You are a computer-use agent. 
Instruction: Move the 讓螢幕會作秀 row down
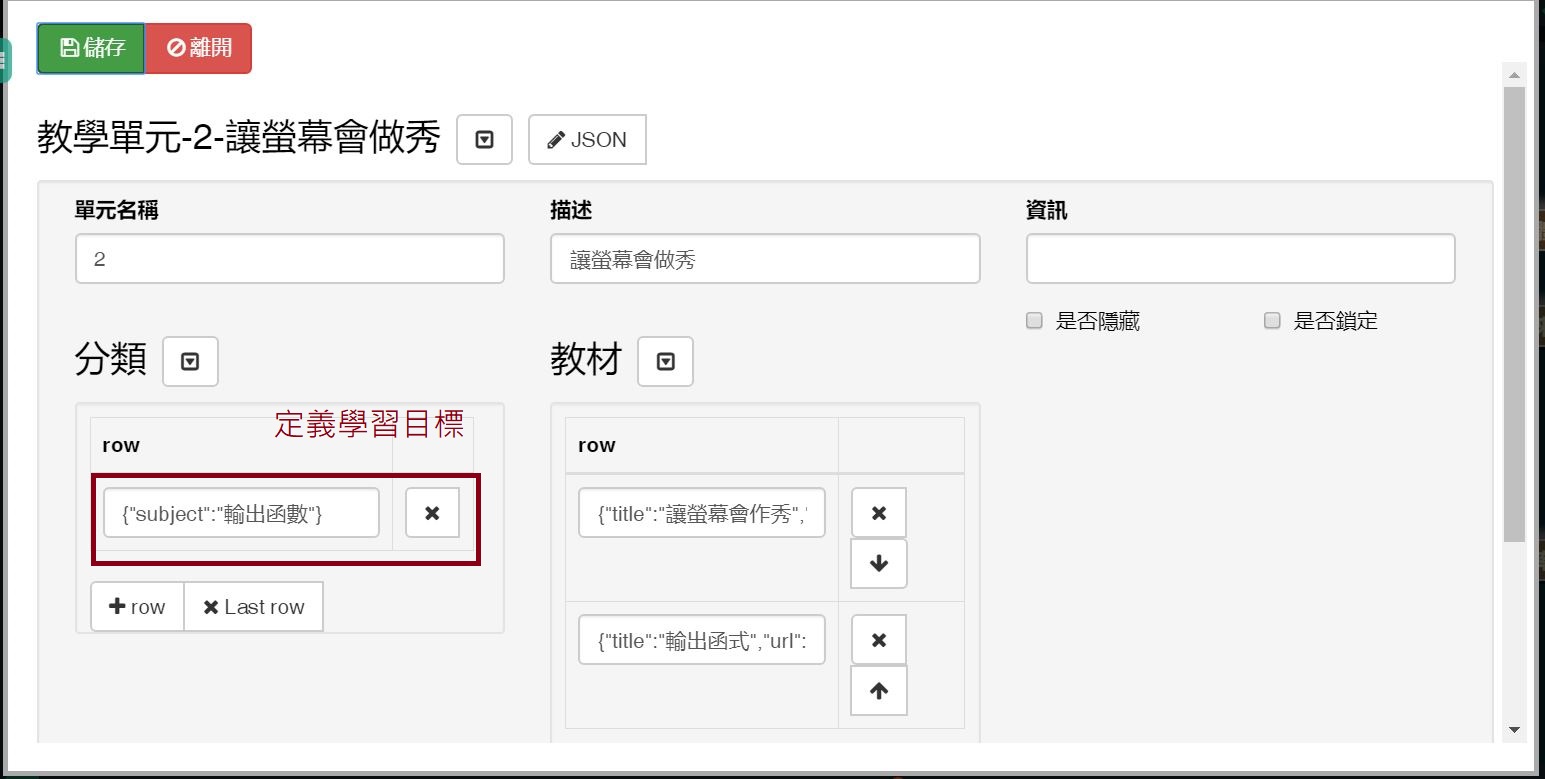coord(879,564)
